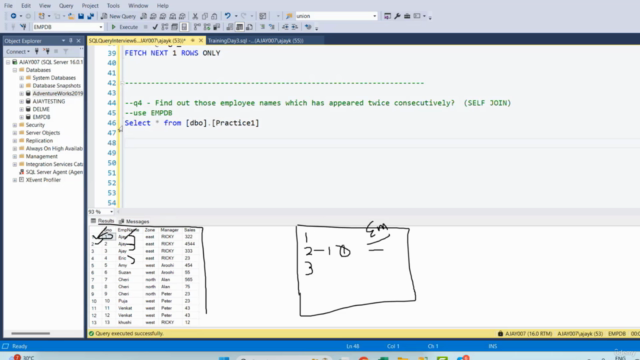Collapse the AJAY007 server node

click(x=8, y=62)
